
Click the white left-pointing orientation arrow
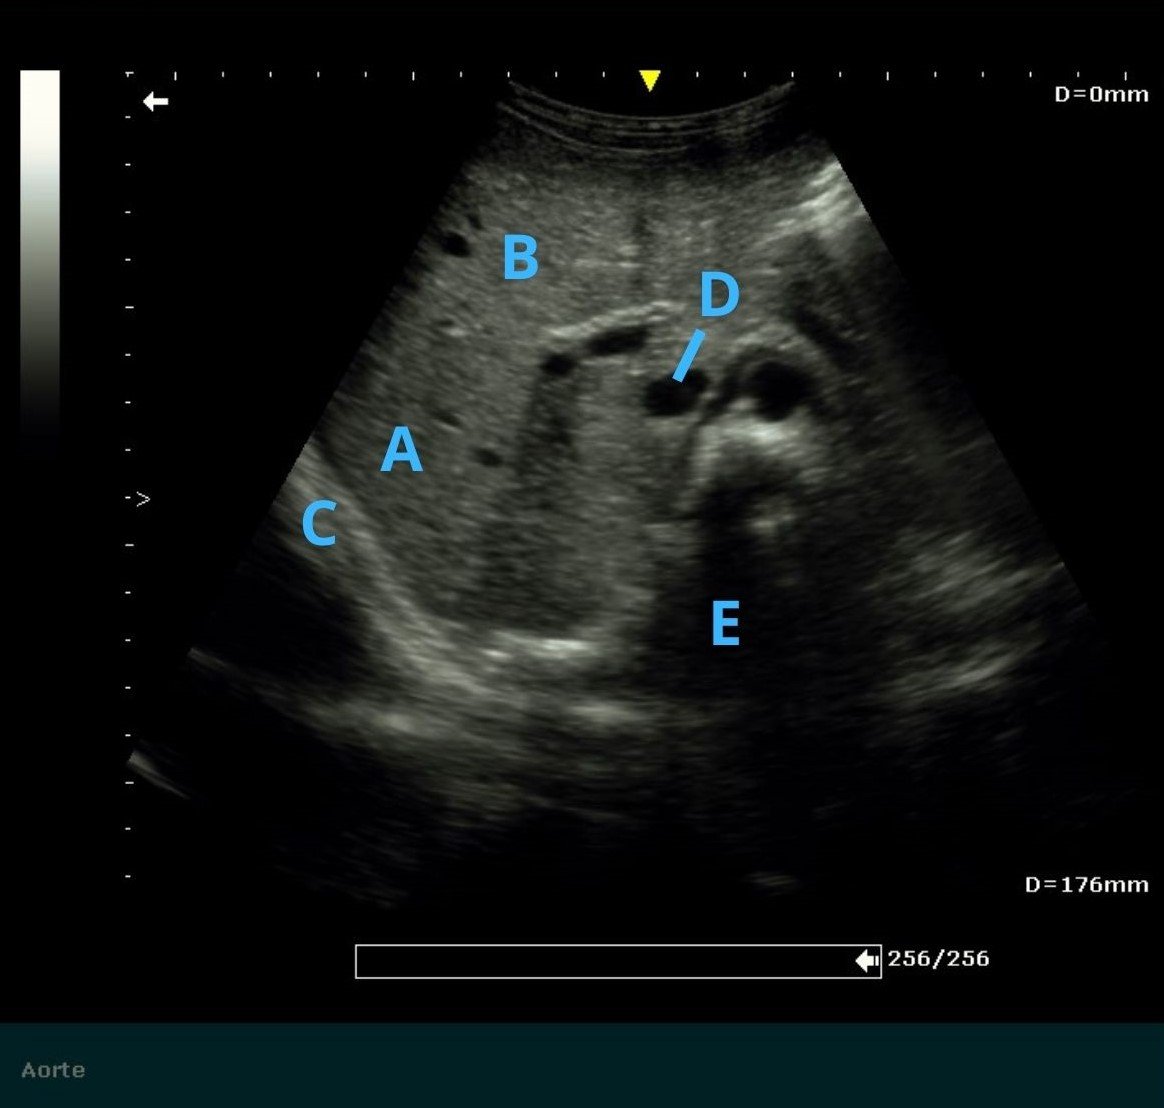(155, 101)
